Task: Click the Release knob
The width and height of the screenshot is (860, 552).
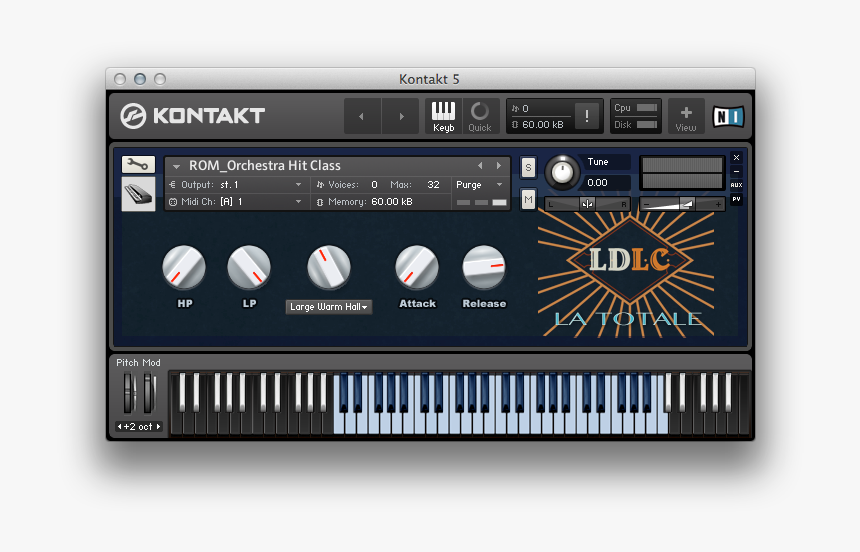Action: point(484,267)
